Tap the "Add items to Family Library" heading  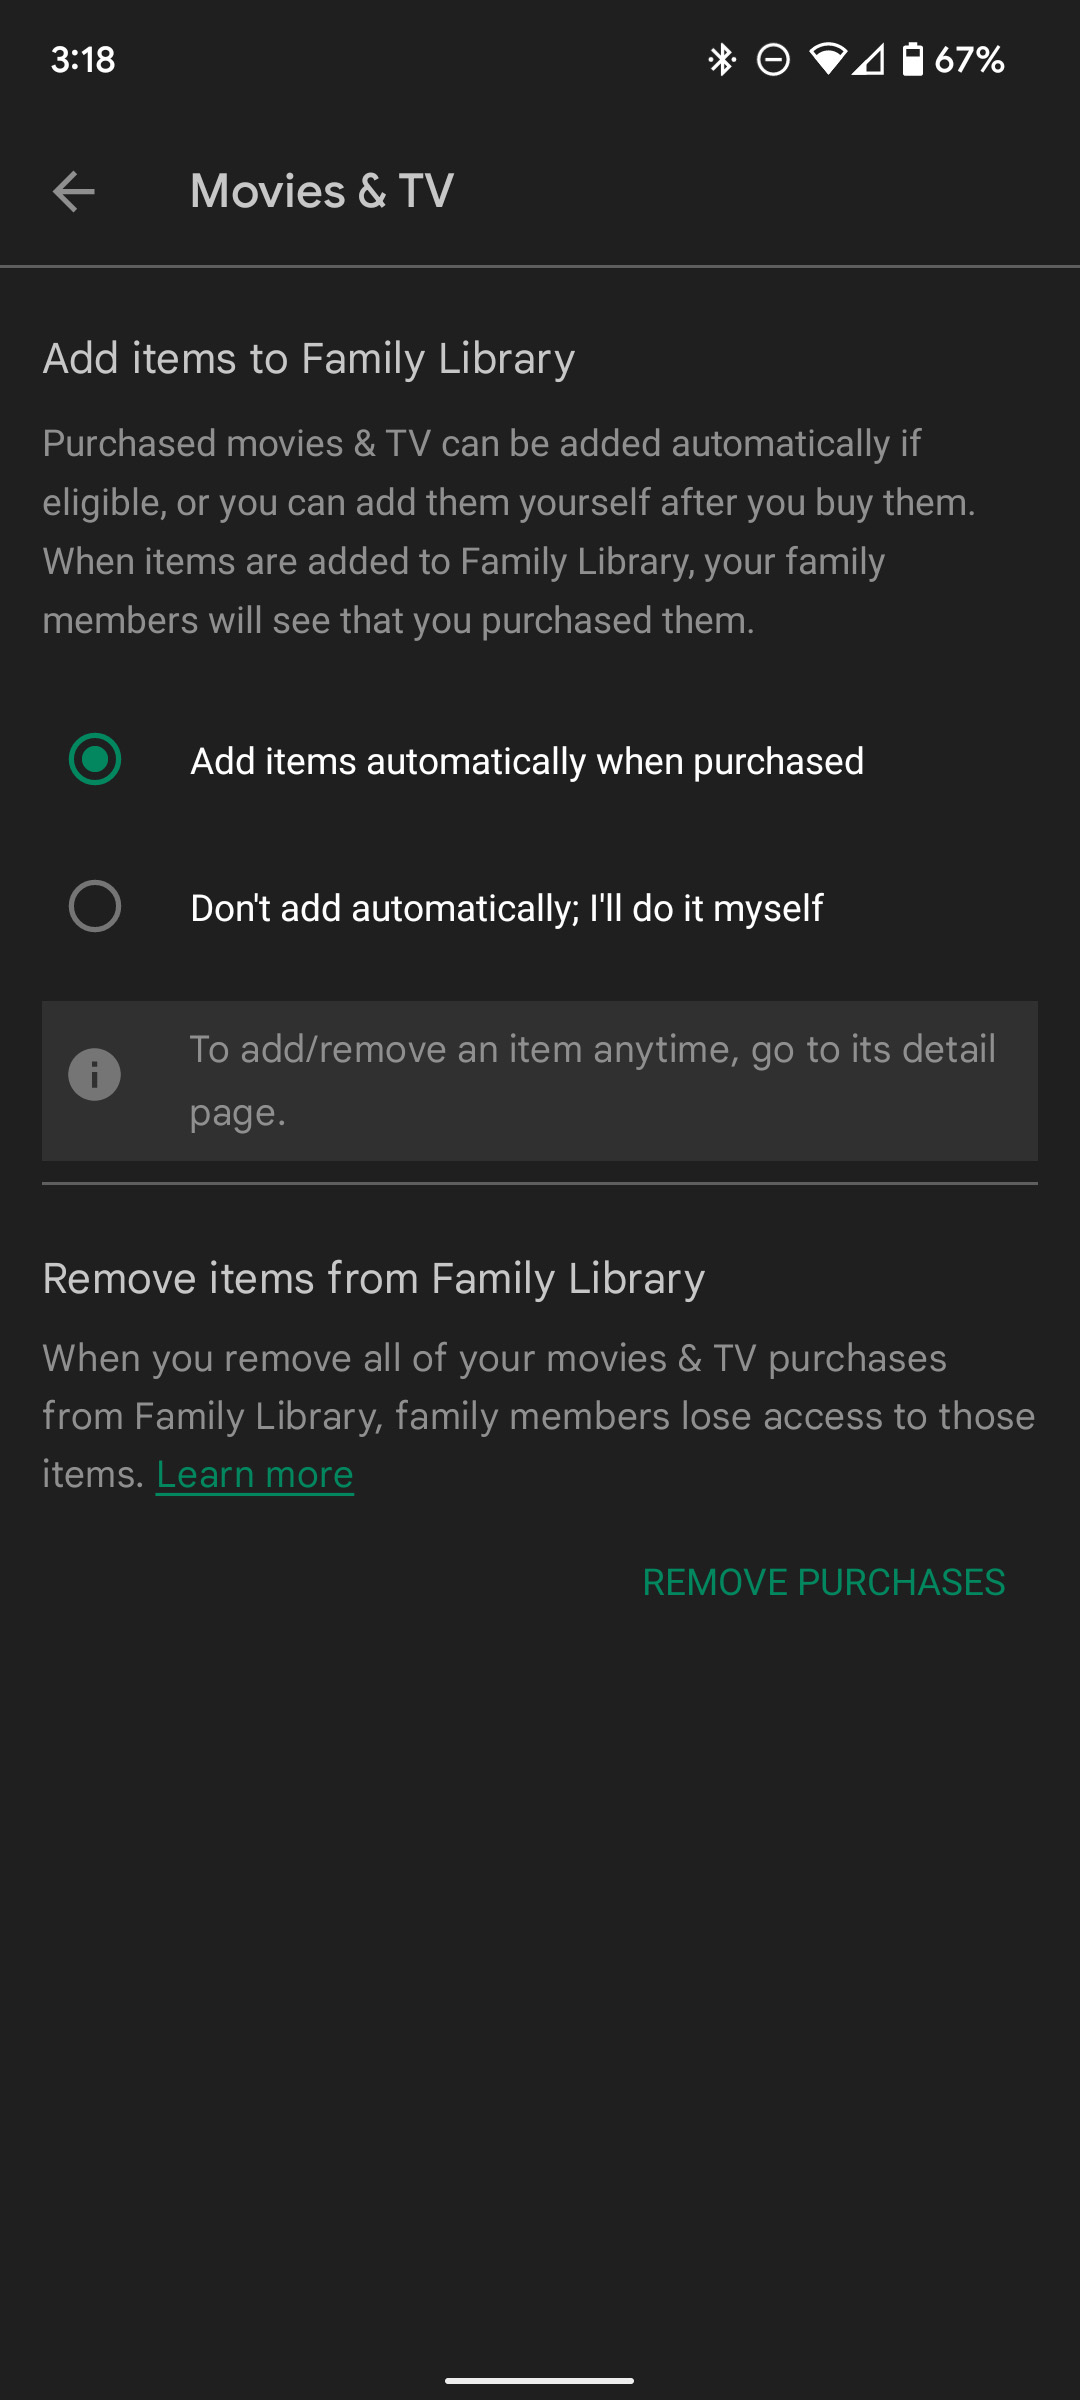click(309, 358)
